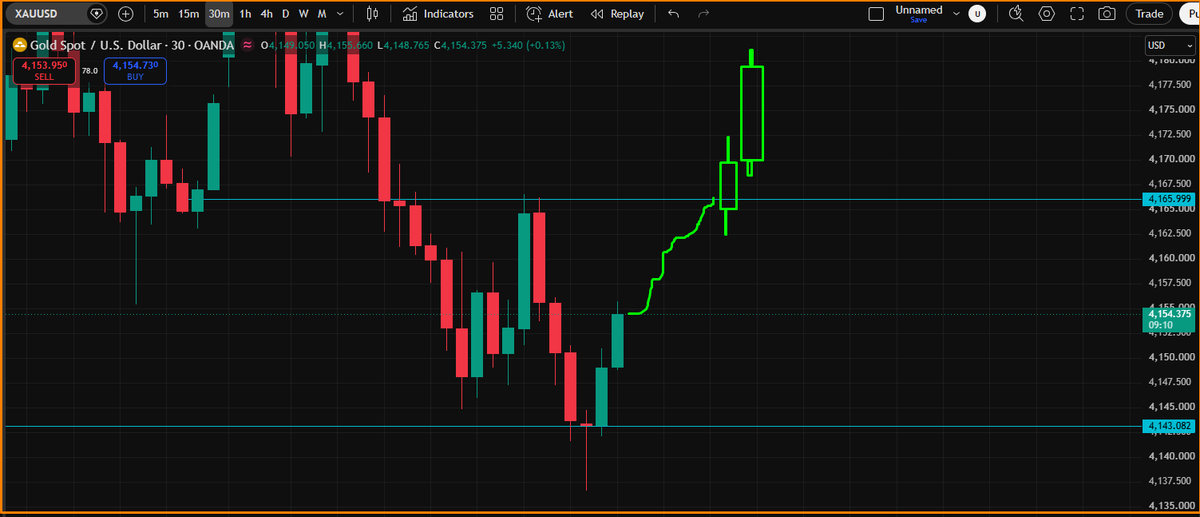Click the +5.340 (+0.13%) change value
Image resolution: width=1200 pixels, height=517 pixels.
pos(529,46)
